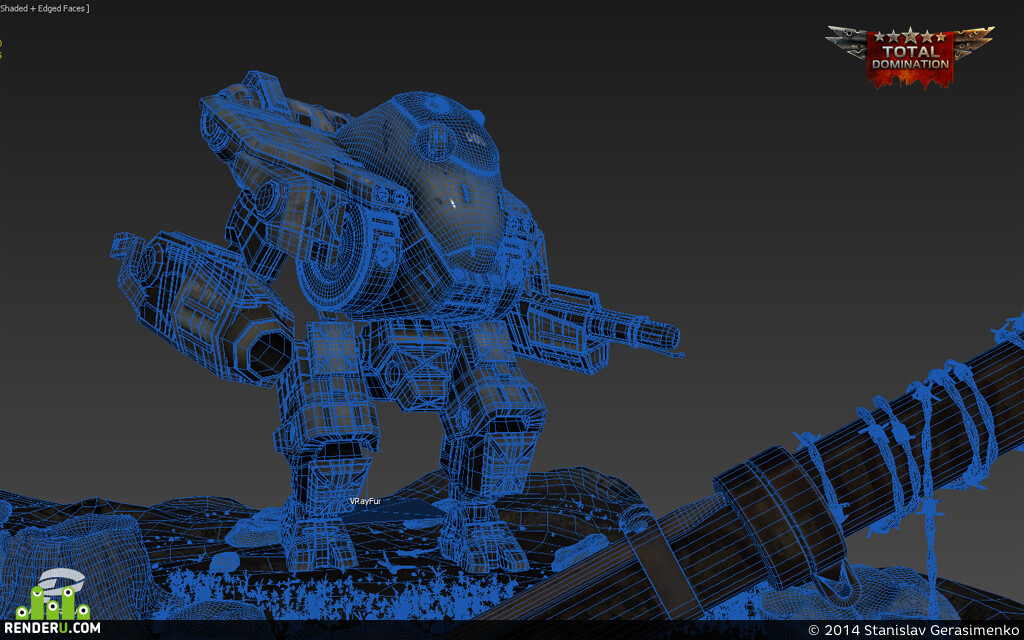This screenshot has height=640, width=1024.
Task: Click the RenderU.com green mascot logo
Action: (52, 594)
